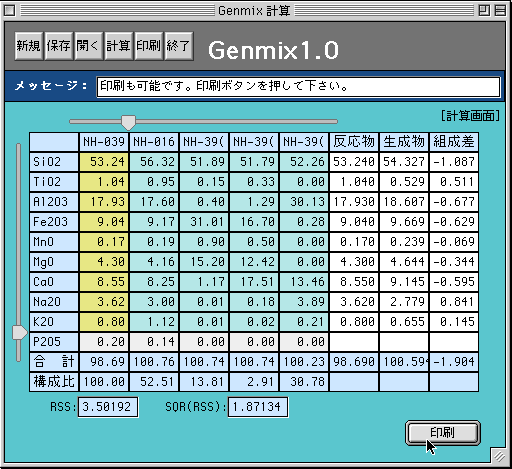Click the 構成比 cell showing 52.51
This screenshot has width=512, height=469.
pyautogui.click(x=154, y=382)
